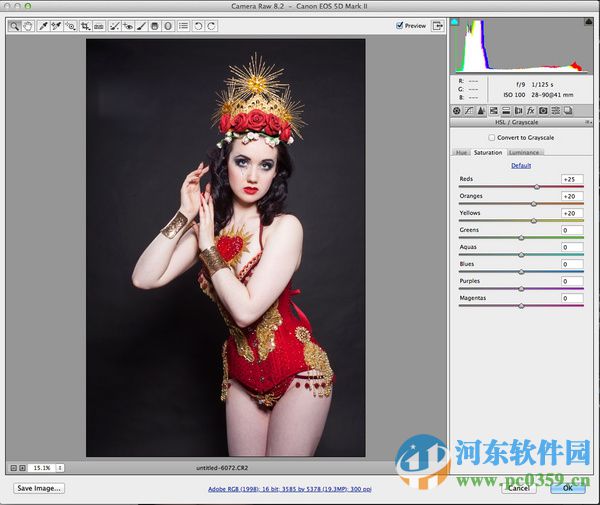Click the Magentas saturation slider handle
The width and height of the screenshot is (600, 505).
click(x=521, y=306)
